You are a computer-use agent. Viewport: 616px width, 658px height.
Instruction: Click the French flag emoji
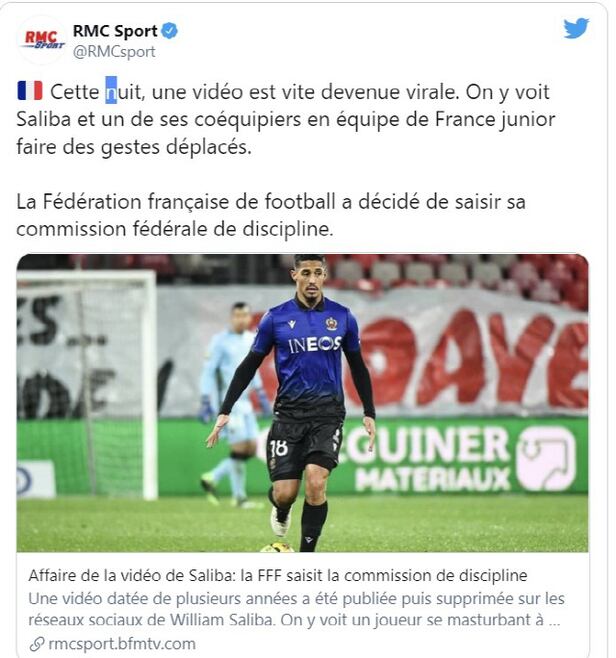tap(30, 91)
